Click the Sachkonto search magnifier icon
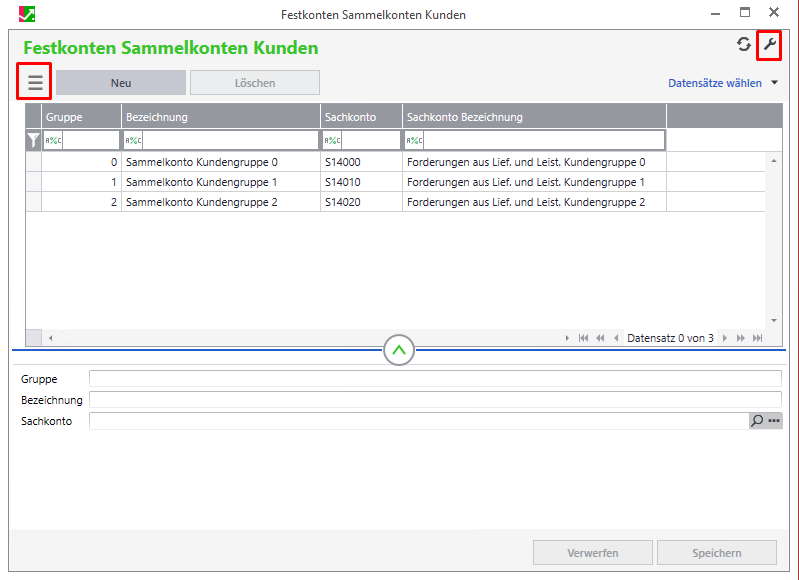Screen dimensions: 799x580 pos(757,422)
